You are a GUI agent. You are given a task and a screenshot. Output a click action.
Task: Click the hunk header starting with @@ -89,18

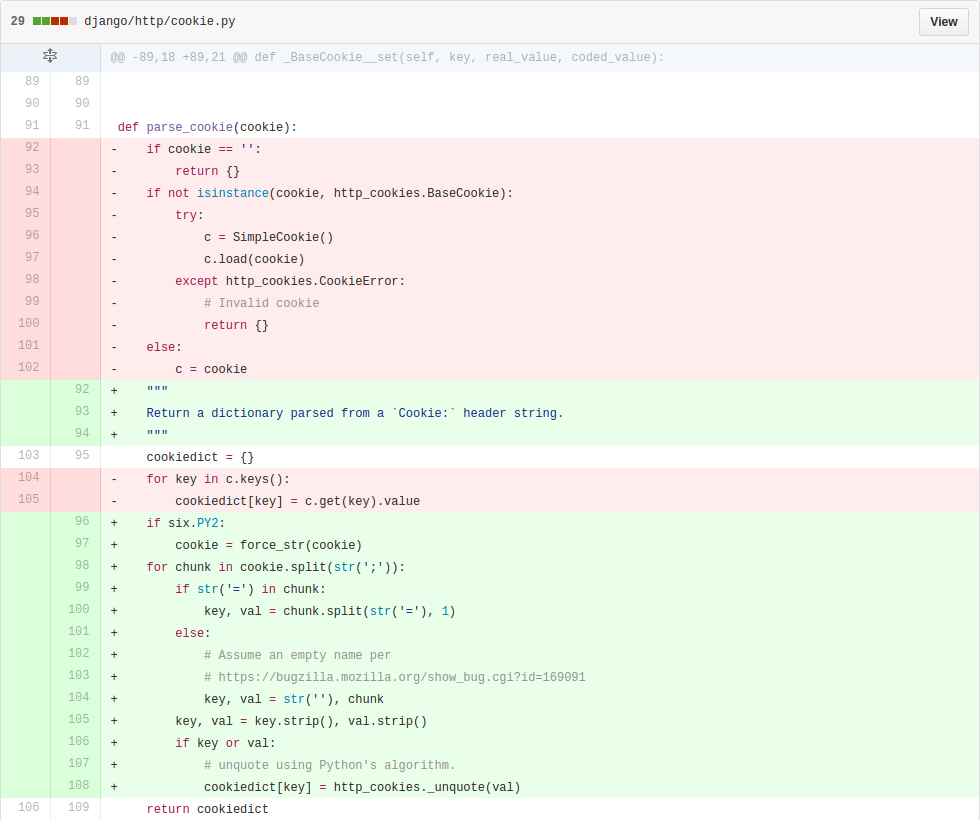click(x=388, y=57)
